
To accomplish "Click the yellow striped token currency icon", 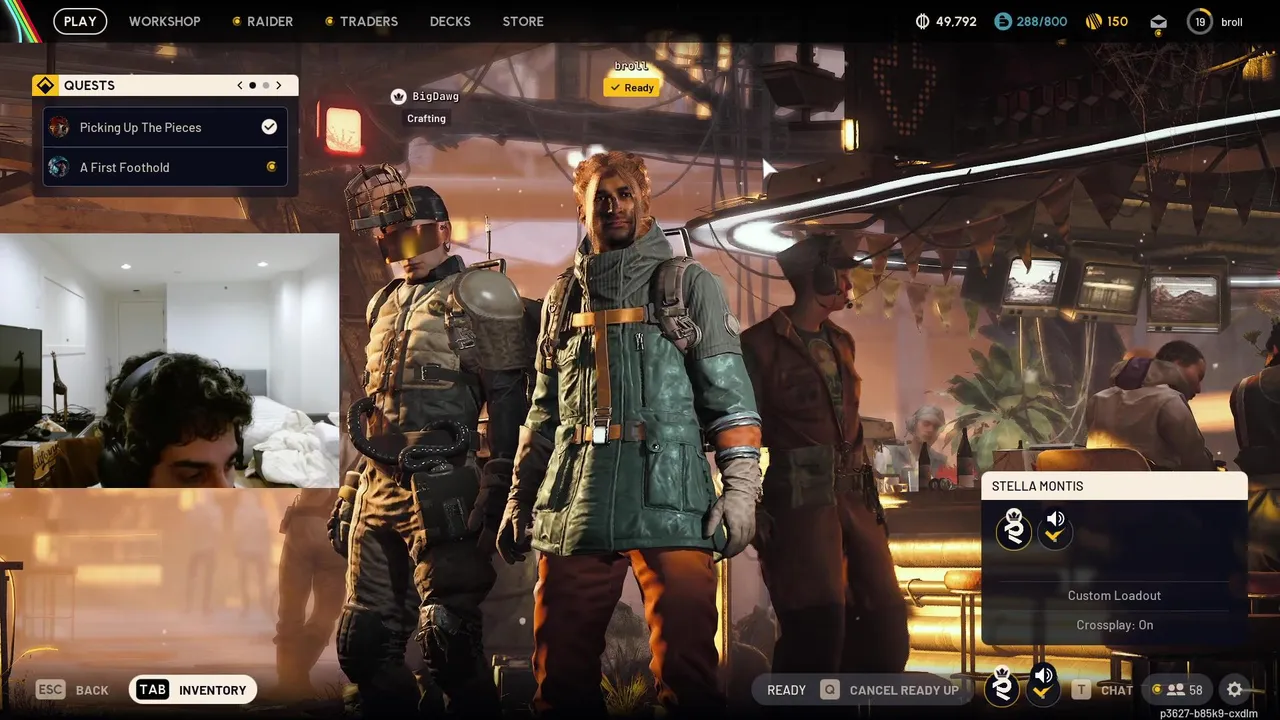I will [1093, 21].
